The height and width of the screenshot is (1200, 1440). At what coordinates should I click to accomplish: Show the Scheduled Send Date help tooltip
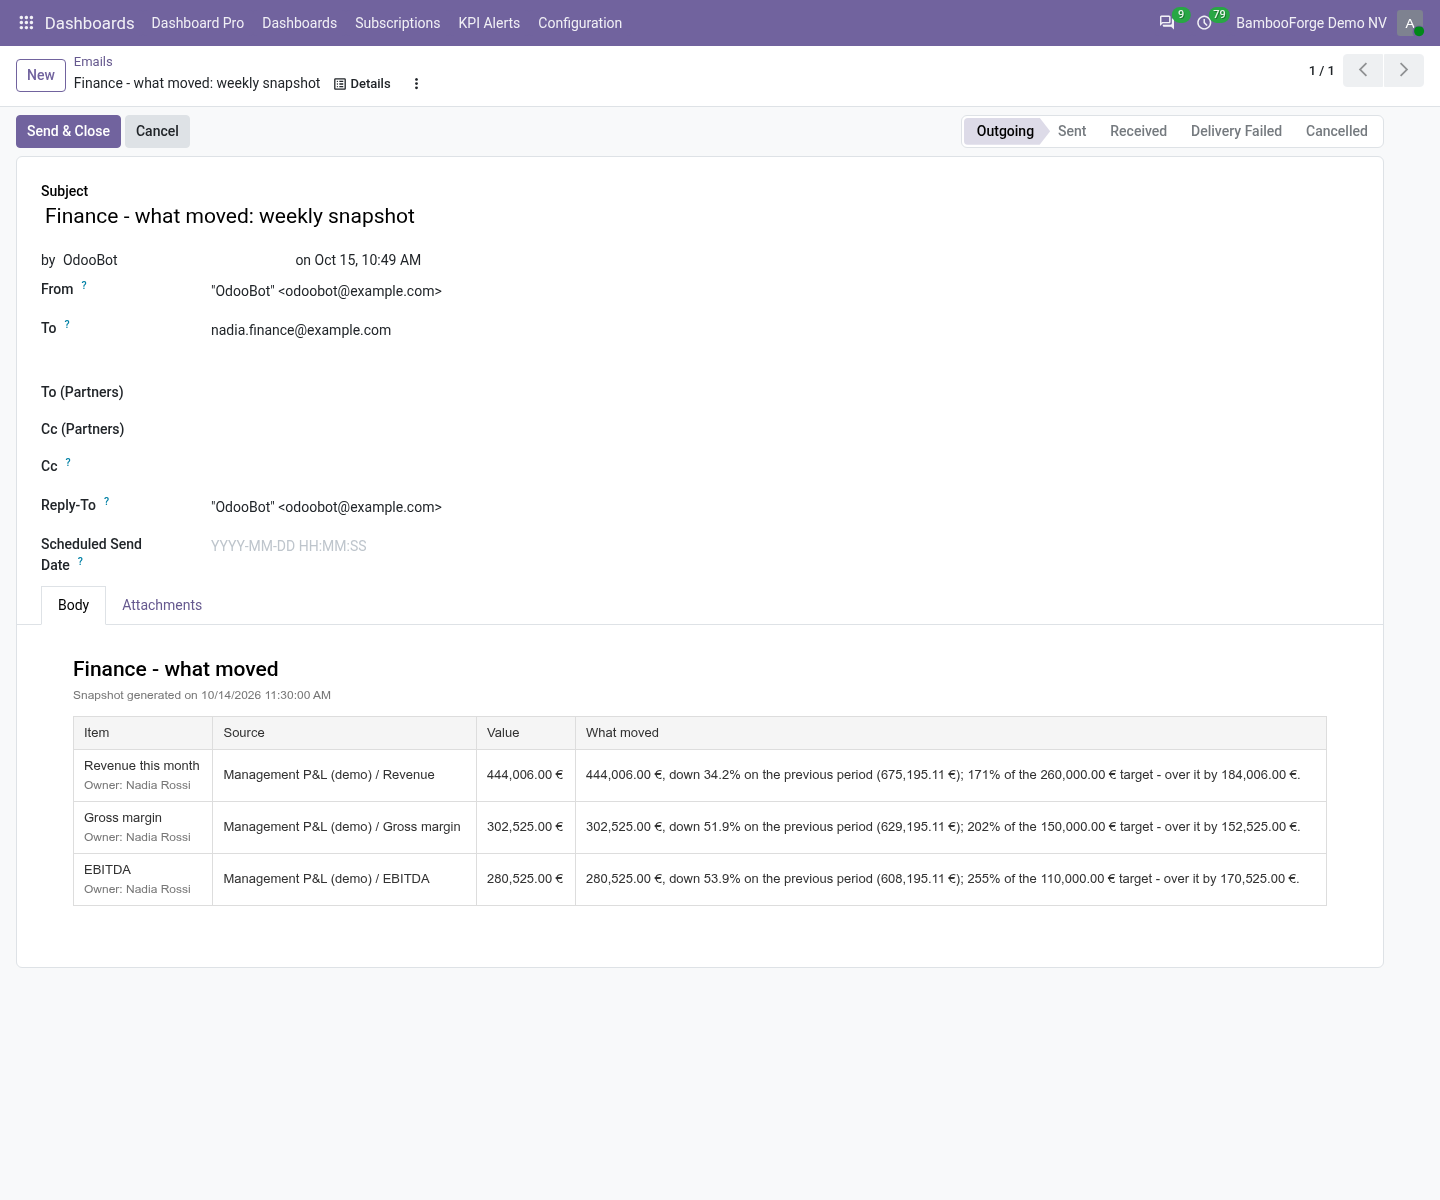pos(80,561)
